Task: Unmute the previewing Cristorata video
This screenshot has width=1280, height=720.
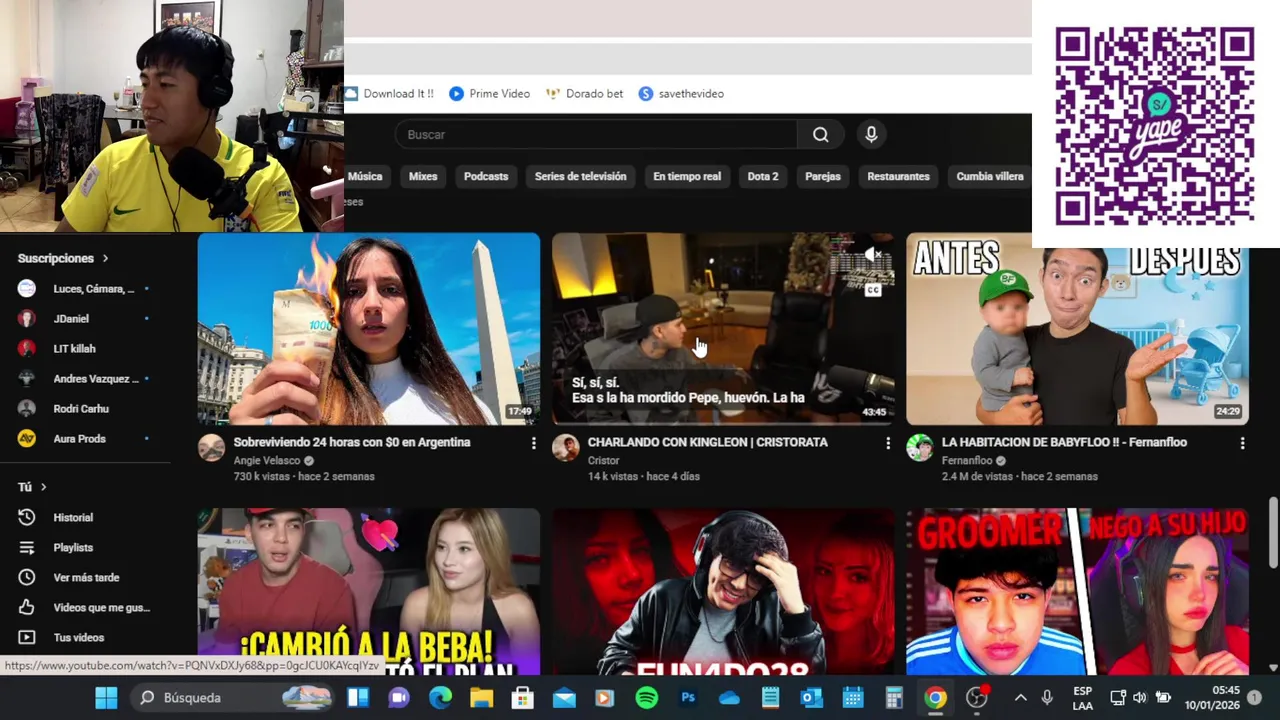Action: [x=873, y=256]
